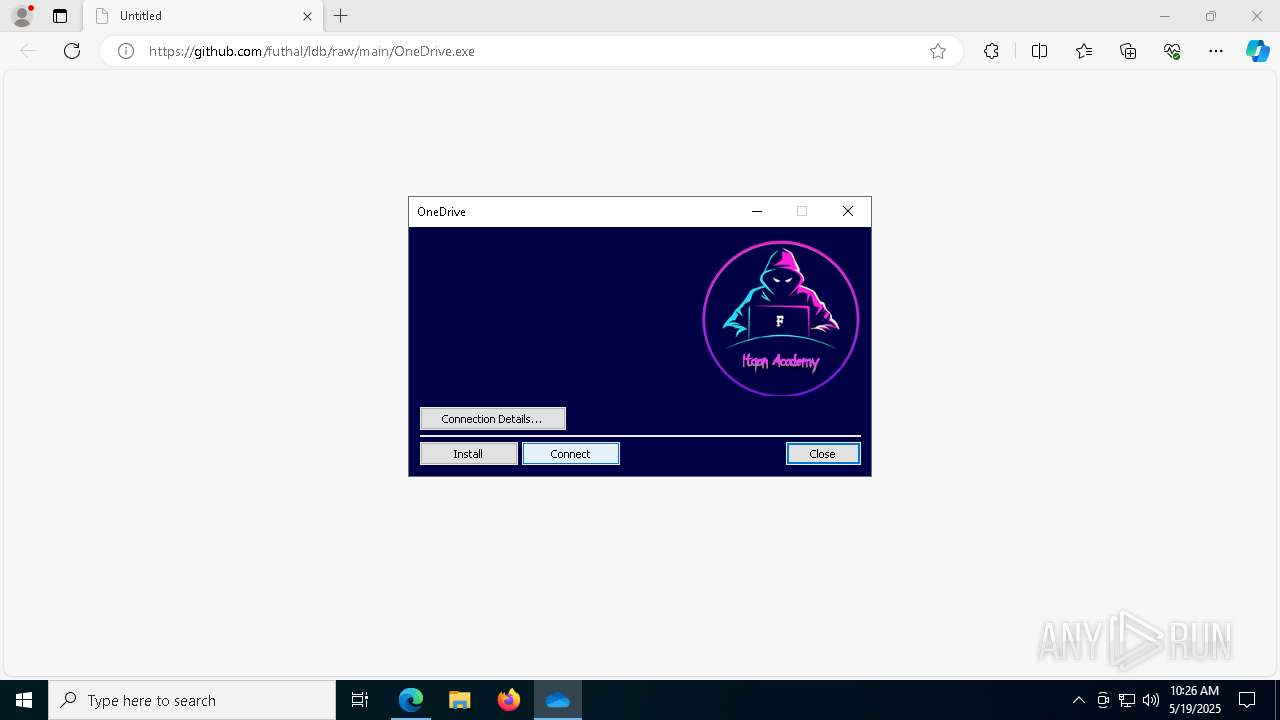Refresh the current page

tap(72, 51)
